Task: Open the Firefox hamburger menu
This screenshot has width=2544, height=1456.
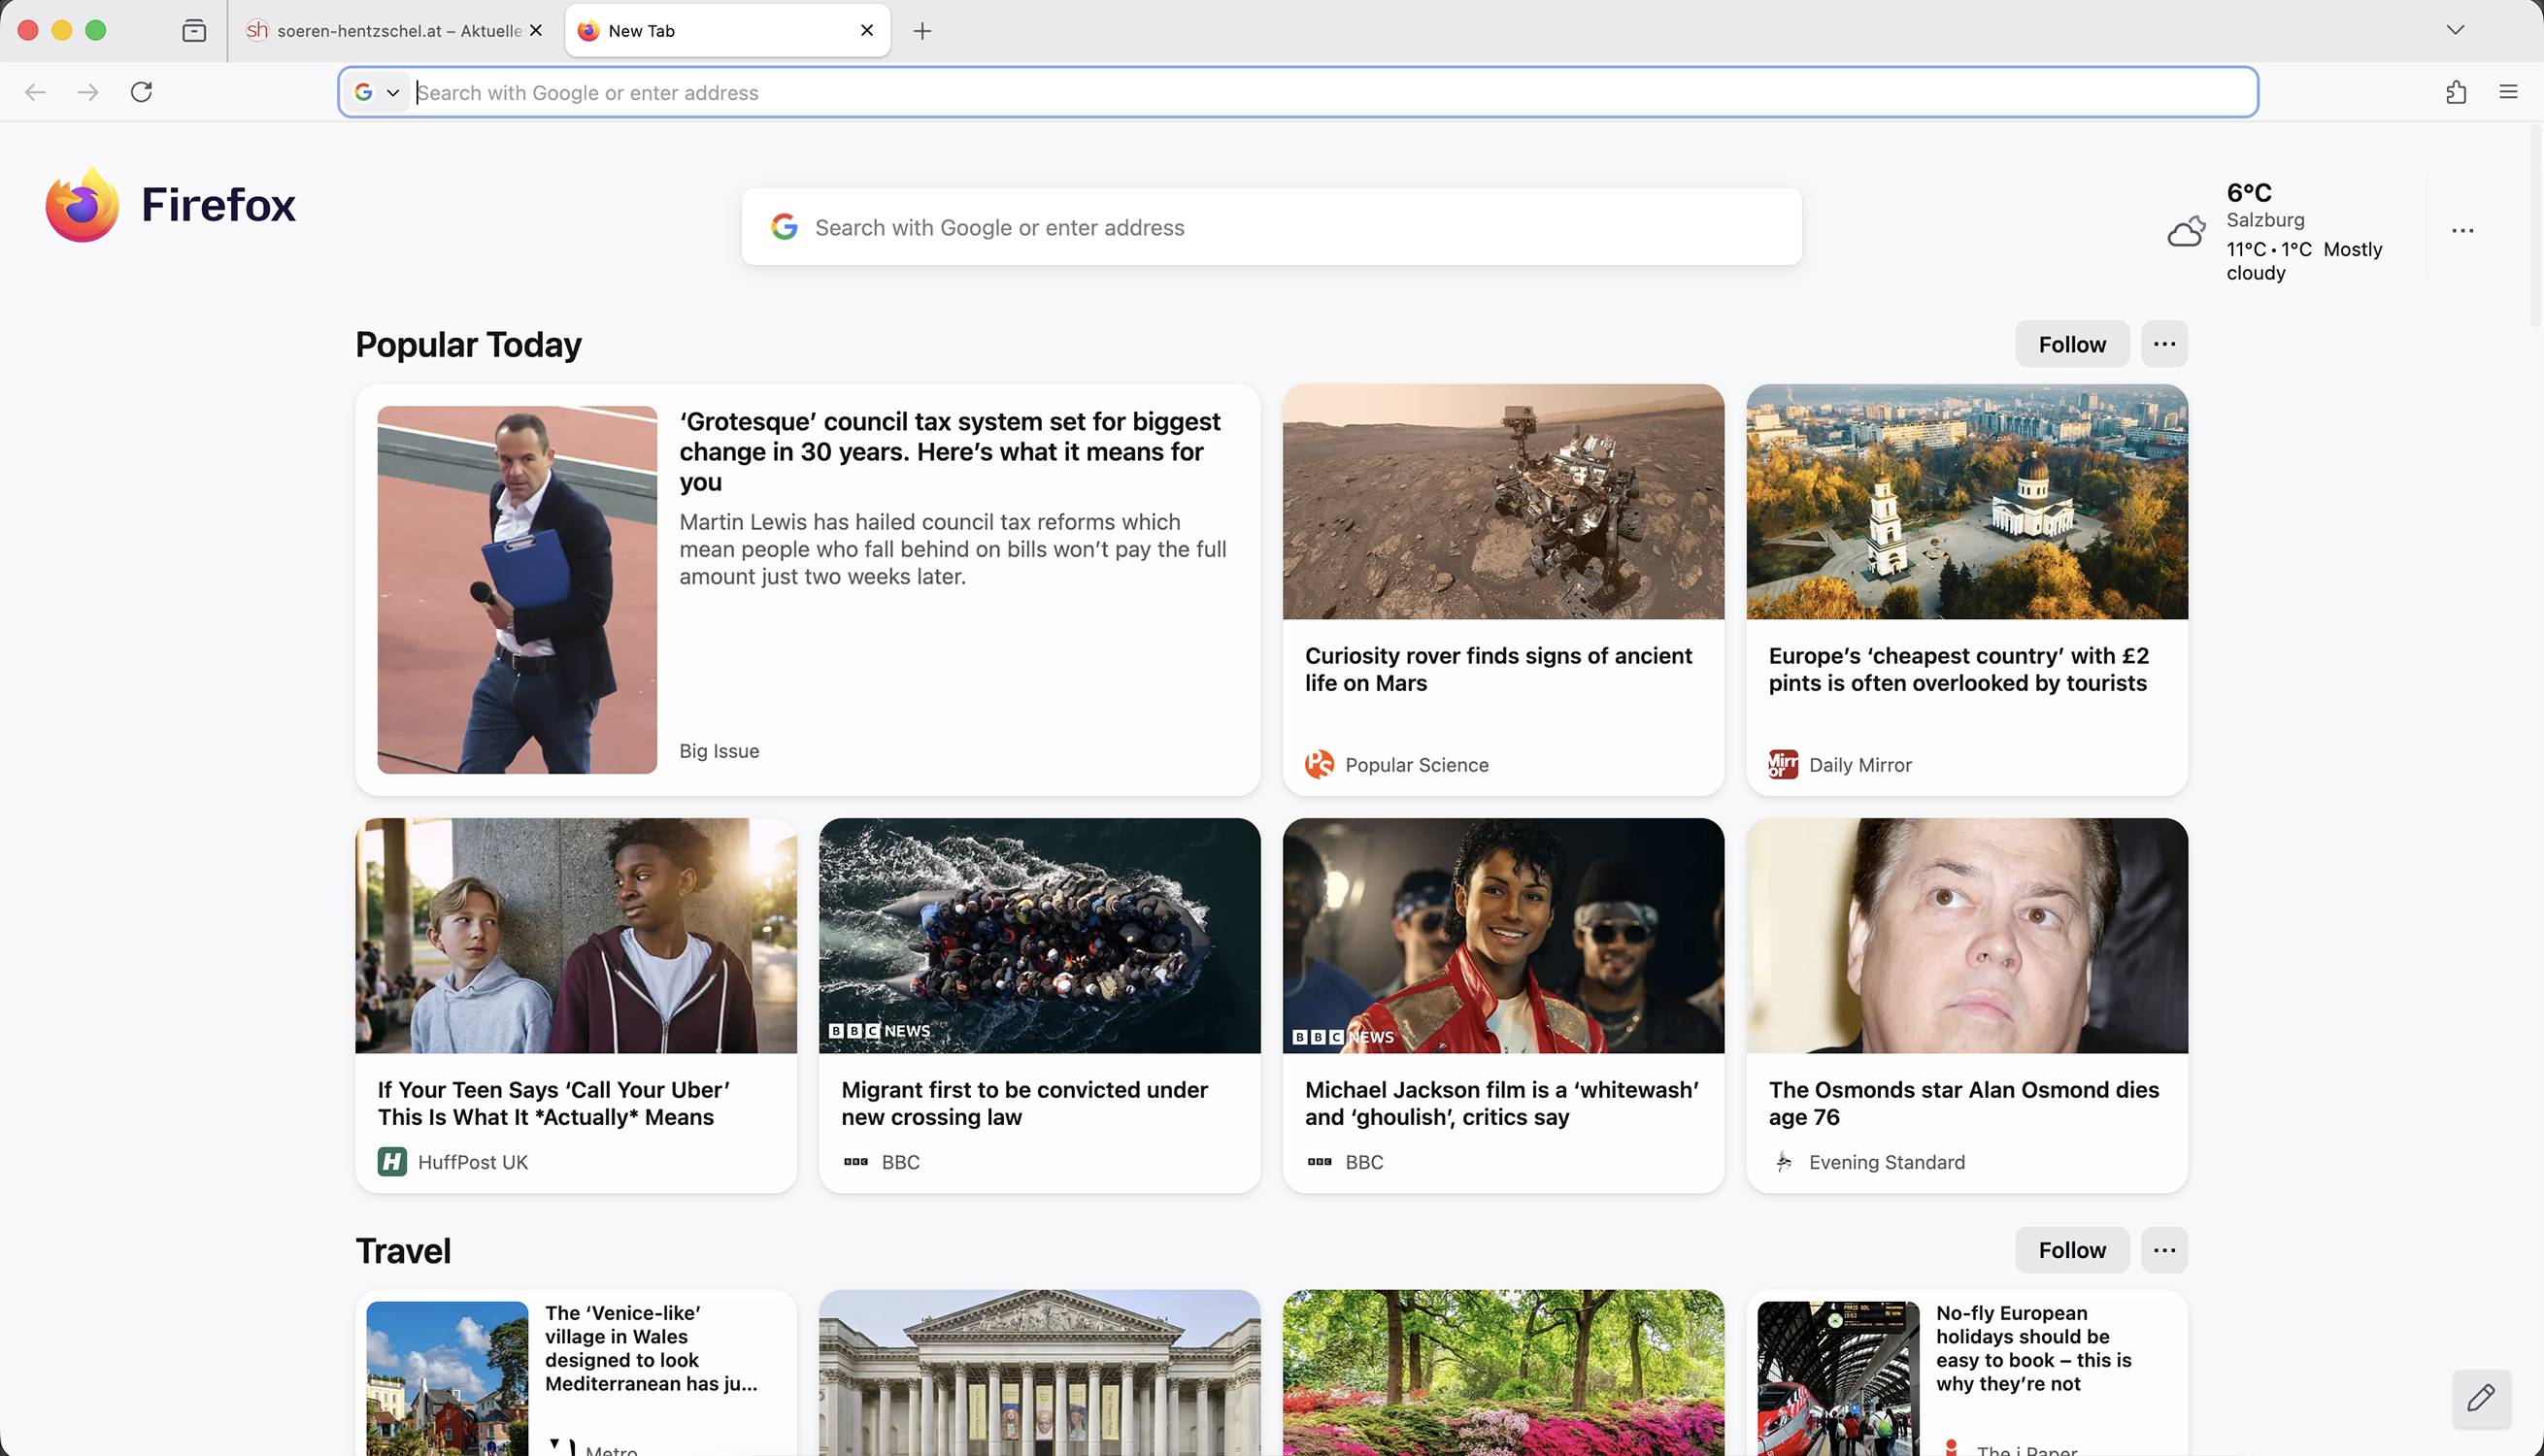Action: click(x=2508, y=92)
